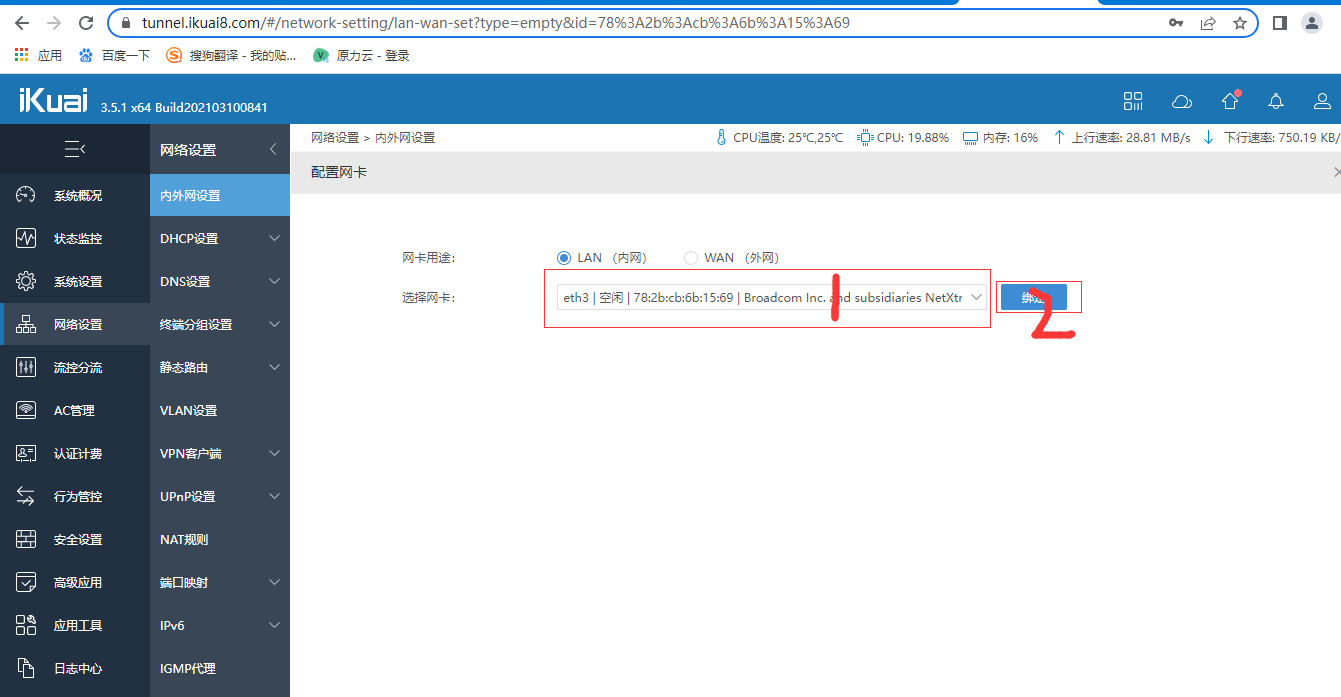Collapse the sidebar with the hamburger icon
The height and width of the screenshot is (697, 1341).
tap(75, 149)
